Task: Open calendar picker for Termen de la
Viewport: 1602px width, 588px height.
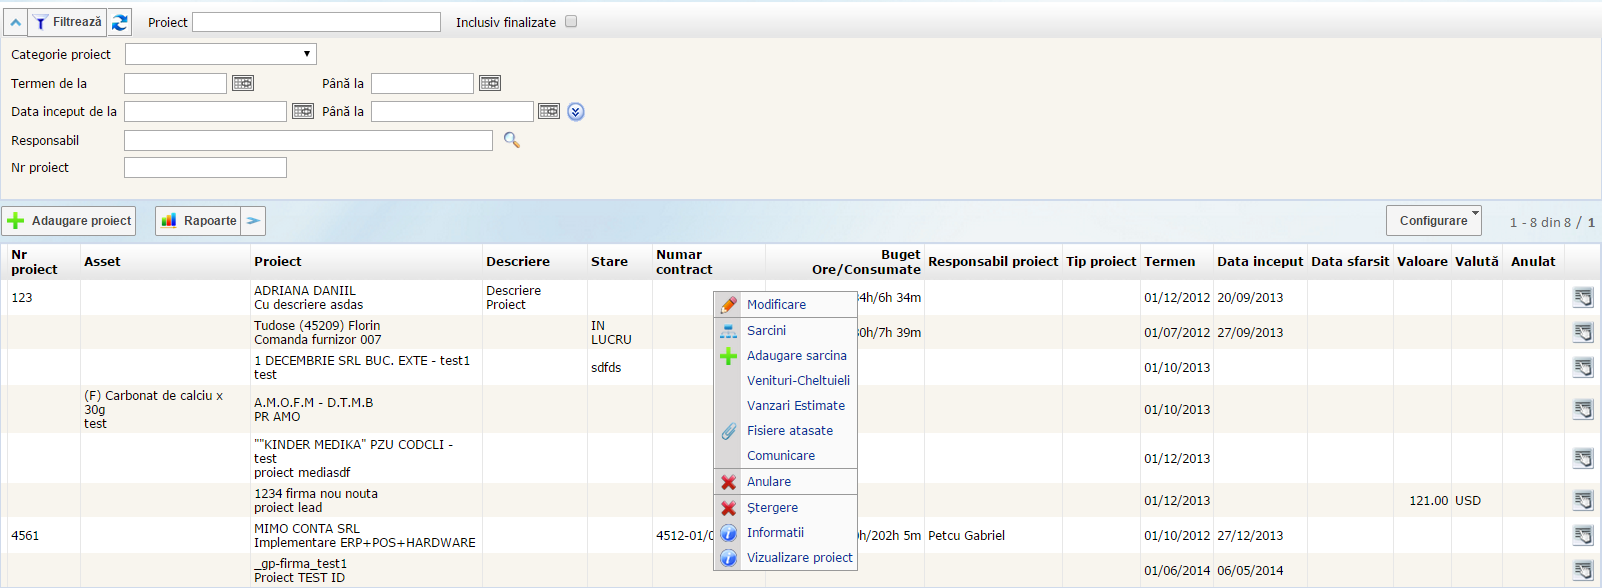Action: tap(243, 83)
